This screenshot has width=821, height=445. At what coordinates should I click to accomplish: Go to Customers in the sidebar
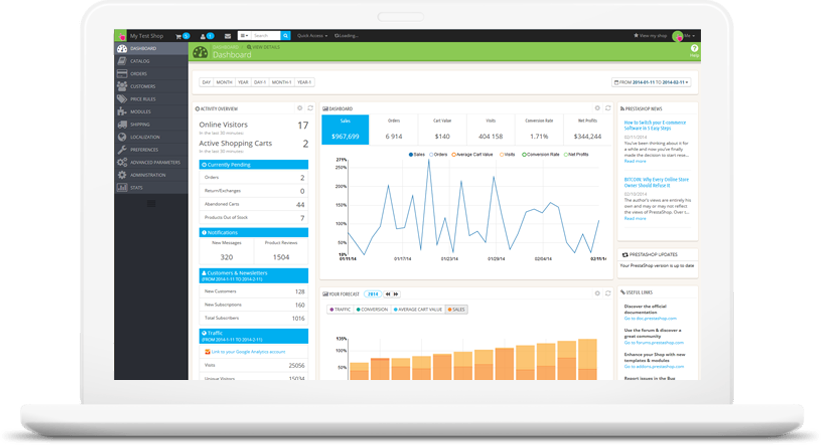click(x=142, y=86)
